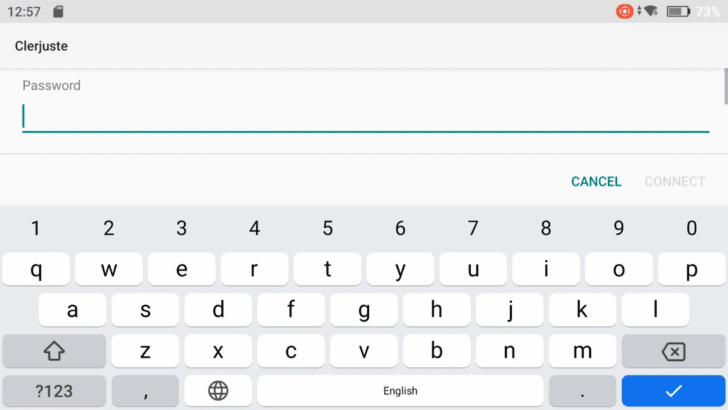Tap the SD card notification icon
Image resolution: width=728 pixels, height=410 pixels.
click(58, 12)
